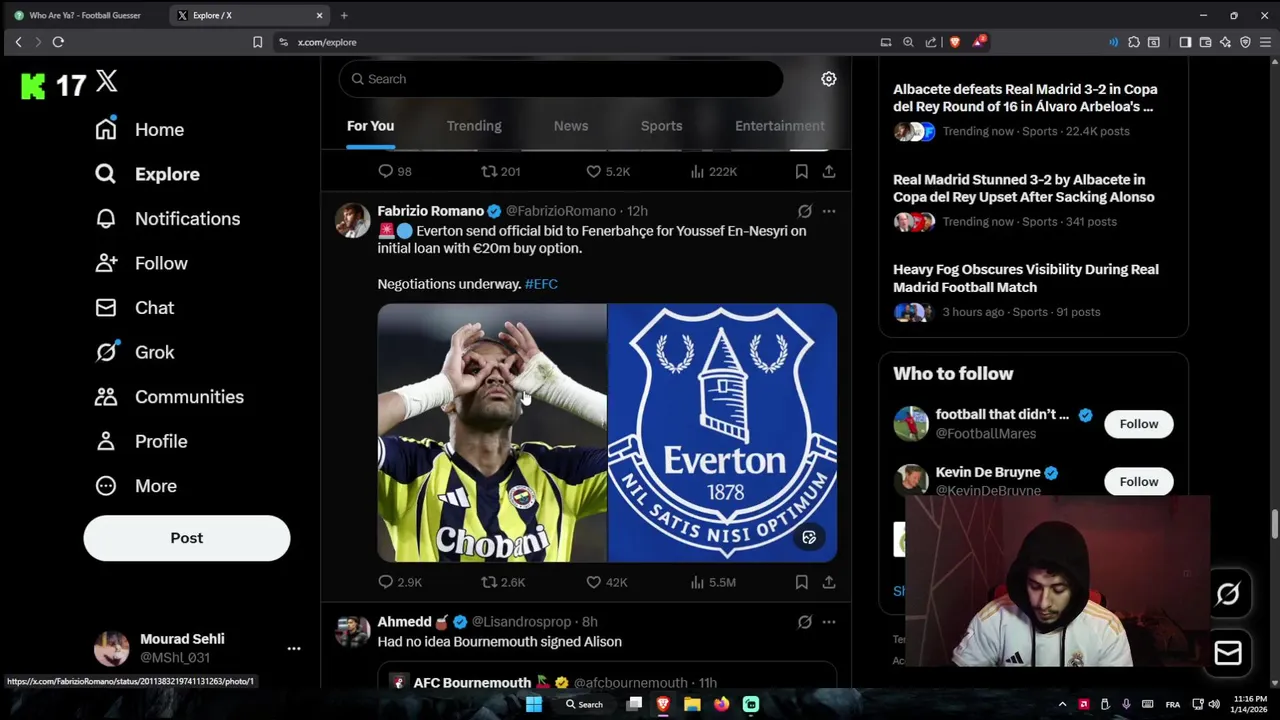Reload the page in browser toolbar
Viewport: 1280px width, 720px height.
(x=58, y=42)
